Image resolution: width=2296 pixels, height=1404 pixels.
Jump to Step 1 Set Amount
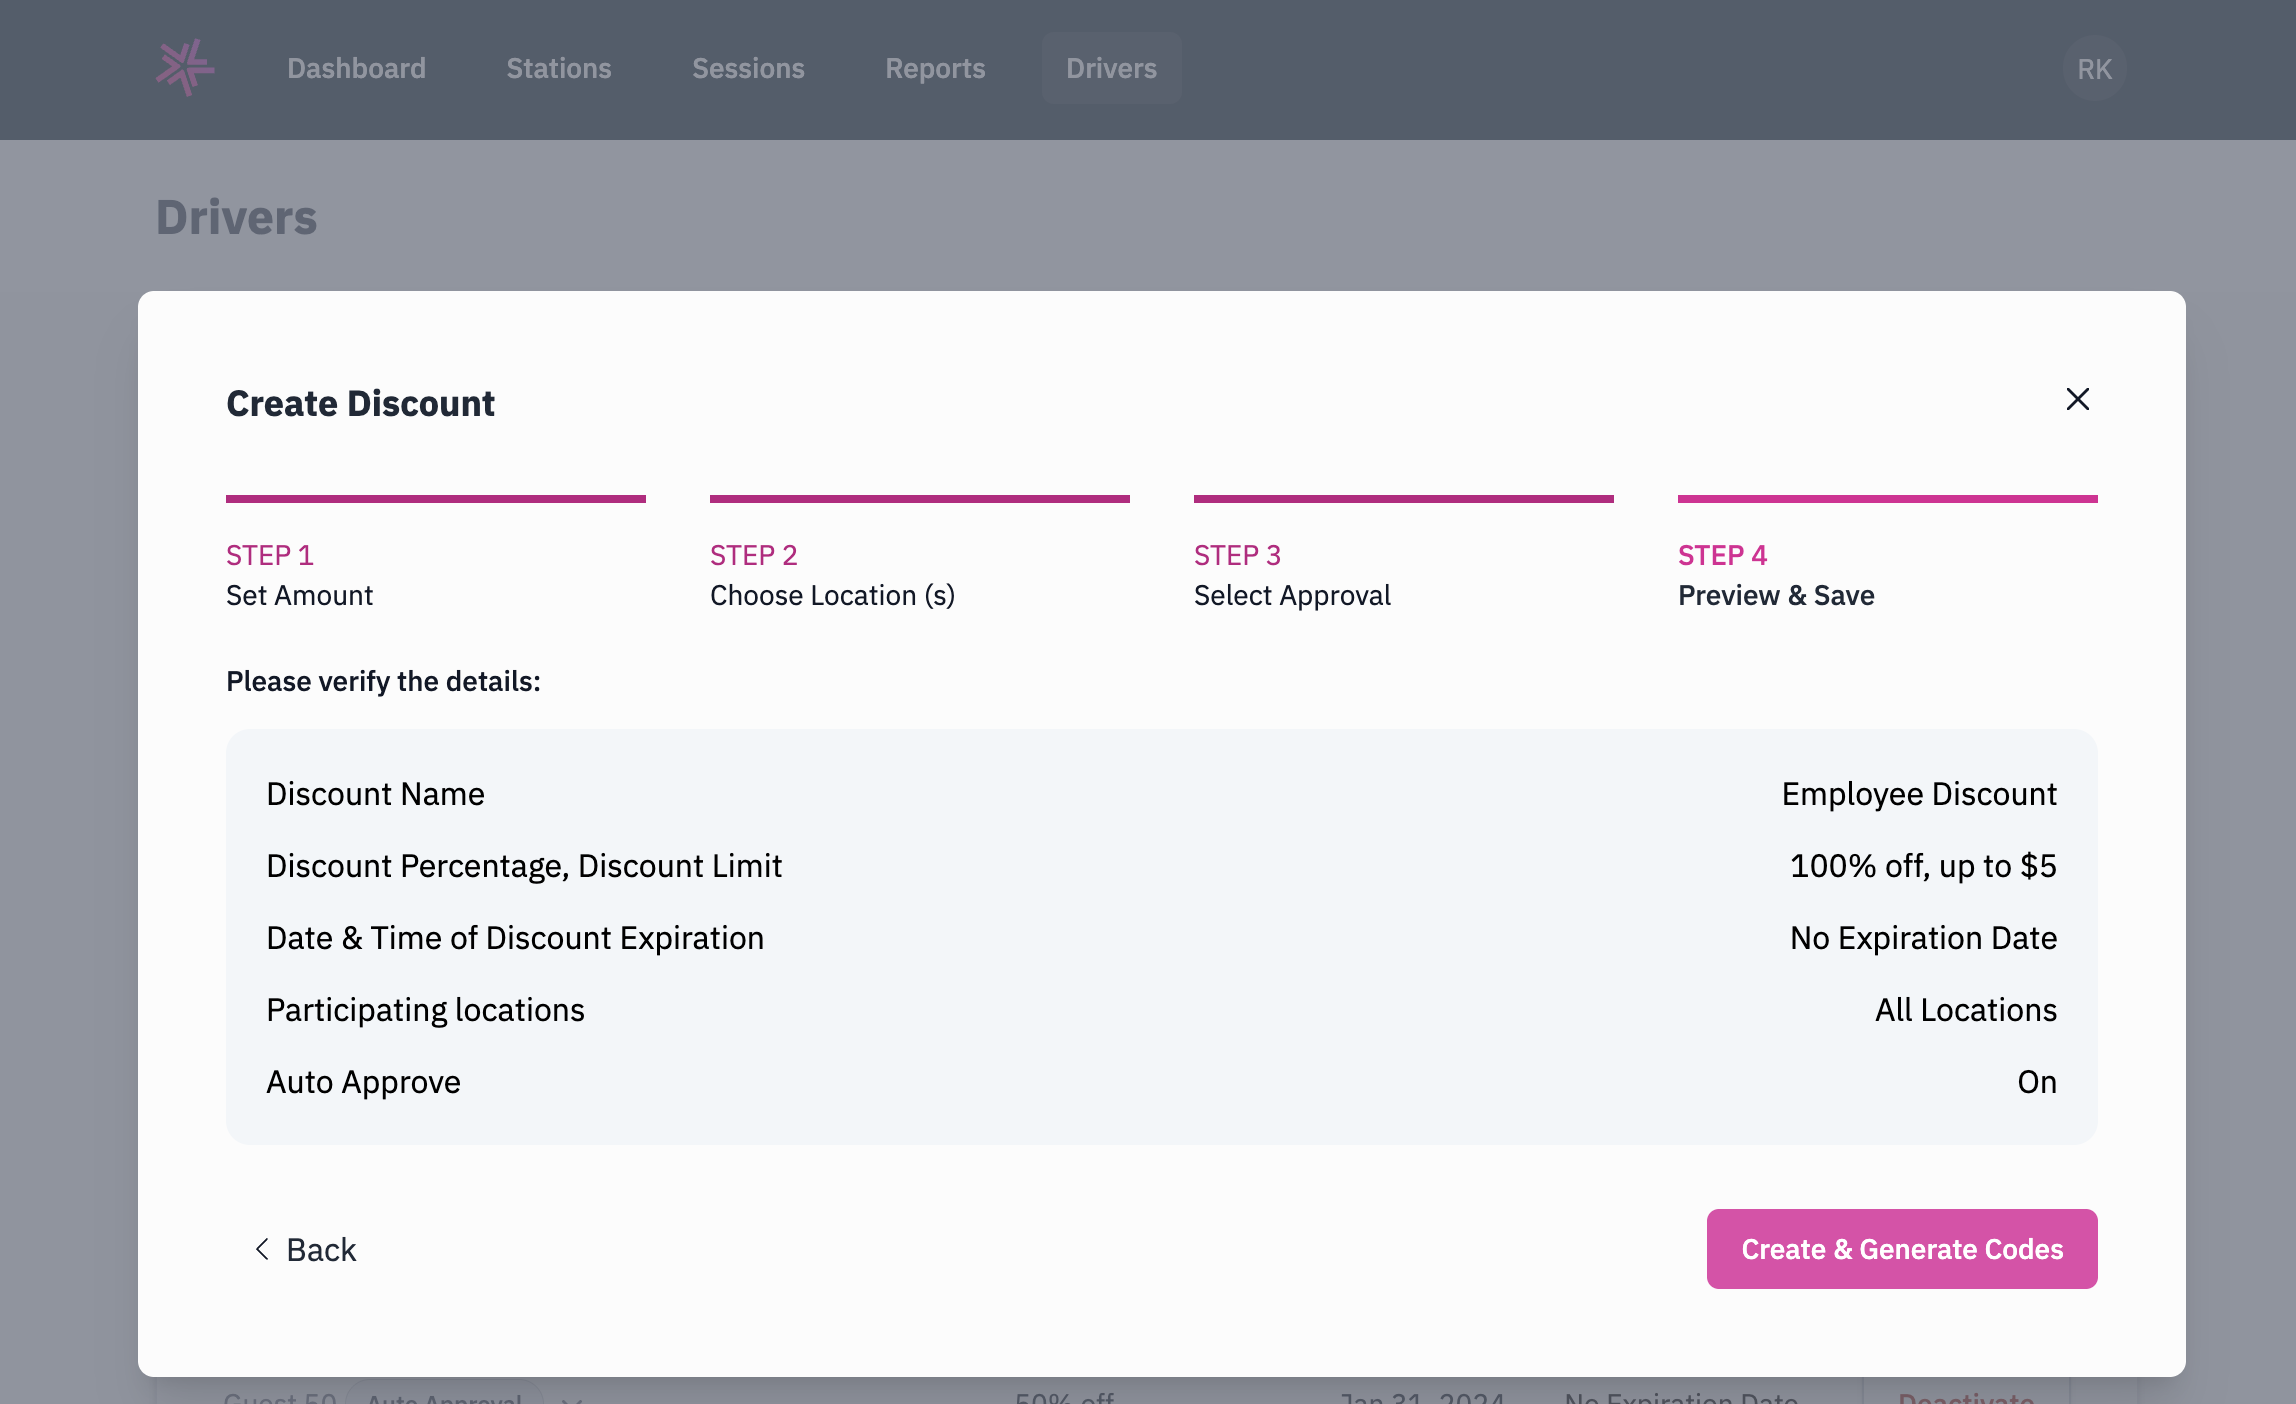[436, 553]
